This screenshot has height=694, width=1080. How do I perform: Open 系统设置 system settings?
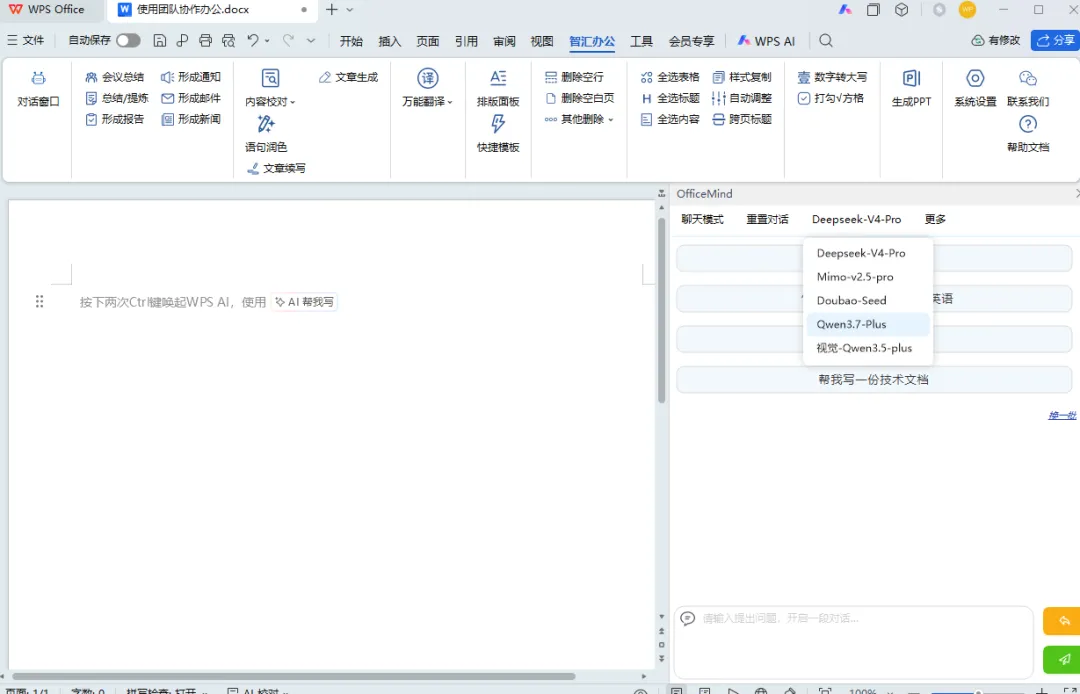(975, 89)
